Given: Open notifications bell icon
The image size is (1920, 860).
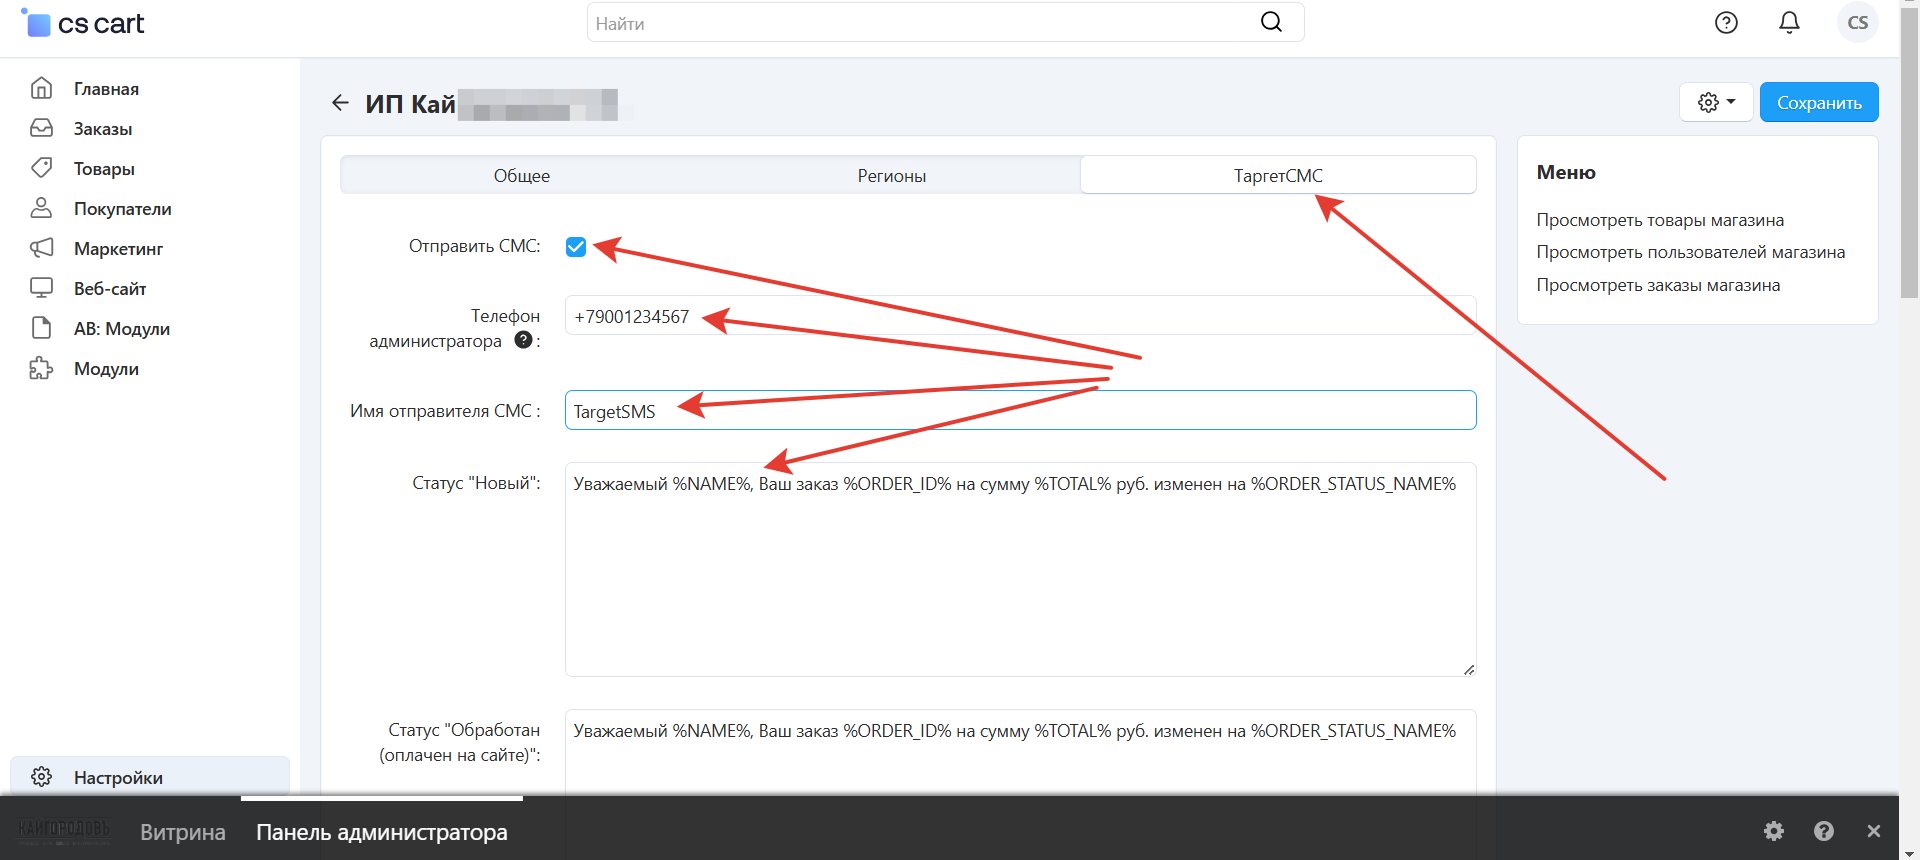Looking at the screenshot, I should [x=1789, y=22].
